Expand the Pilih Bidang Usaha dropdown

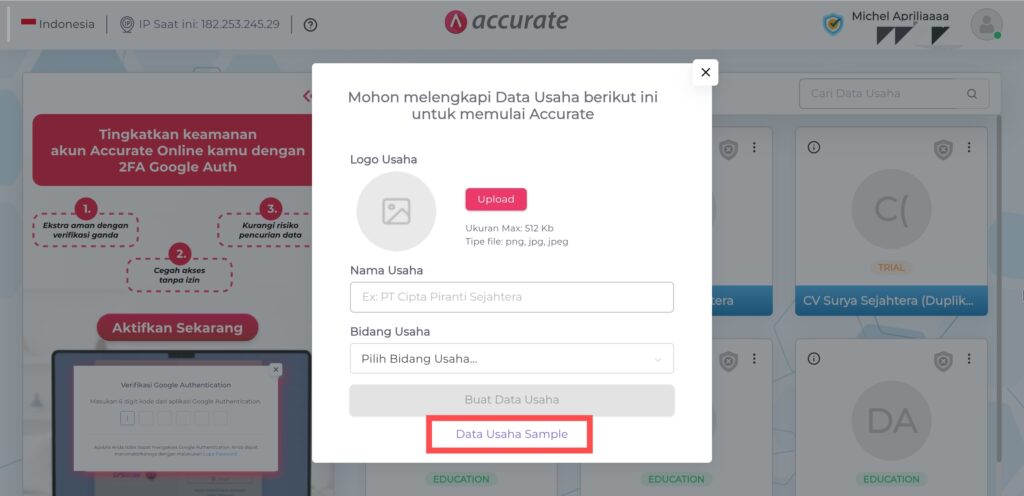[x=511, y=359]
